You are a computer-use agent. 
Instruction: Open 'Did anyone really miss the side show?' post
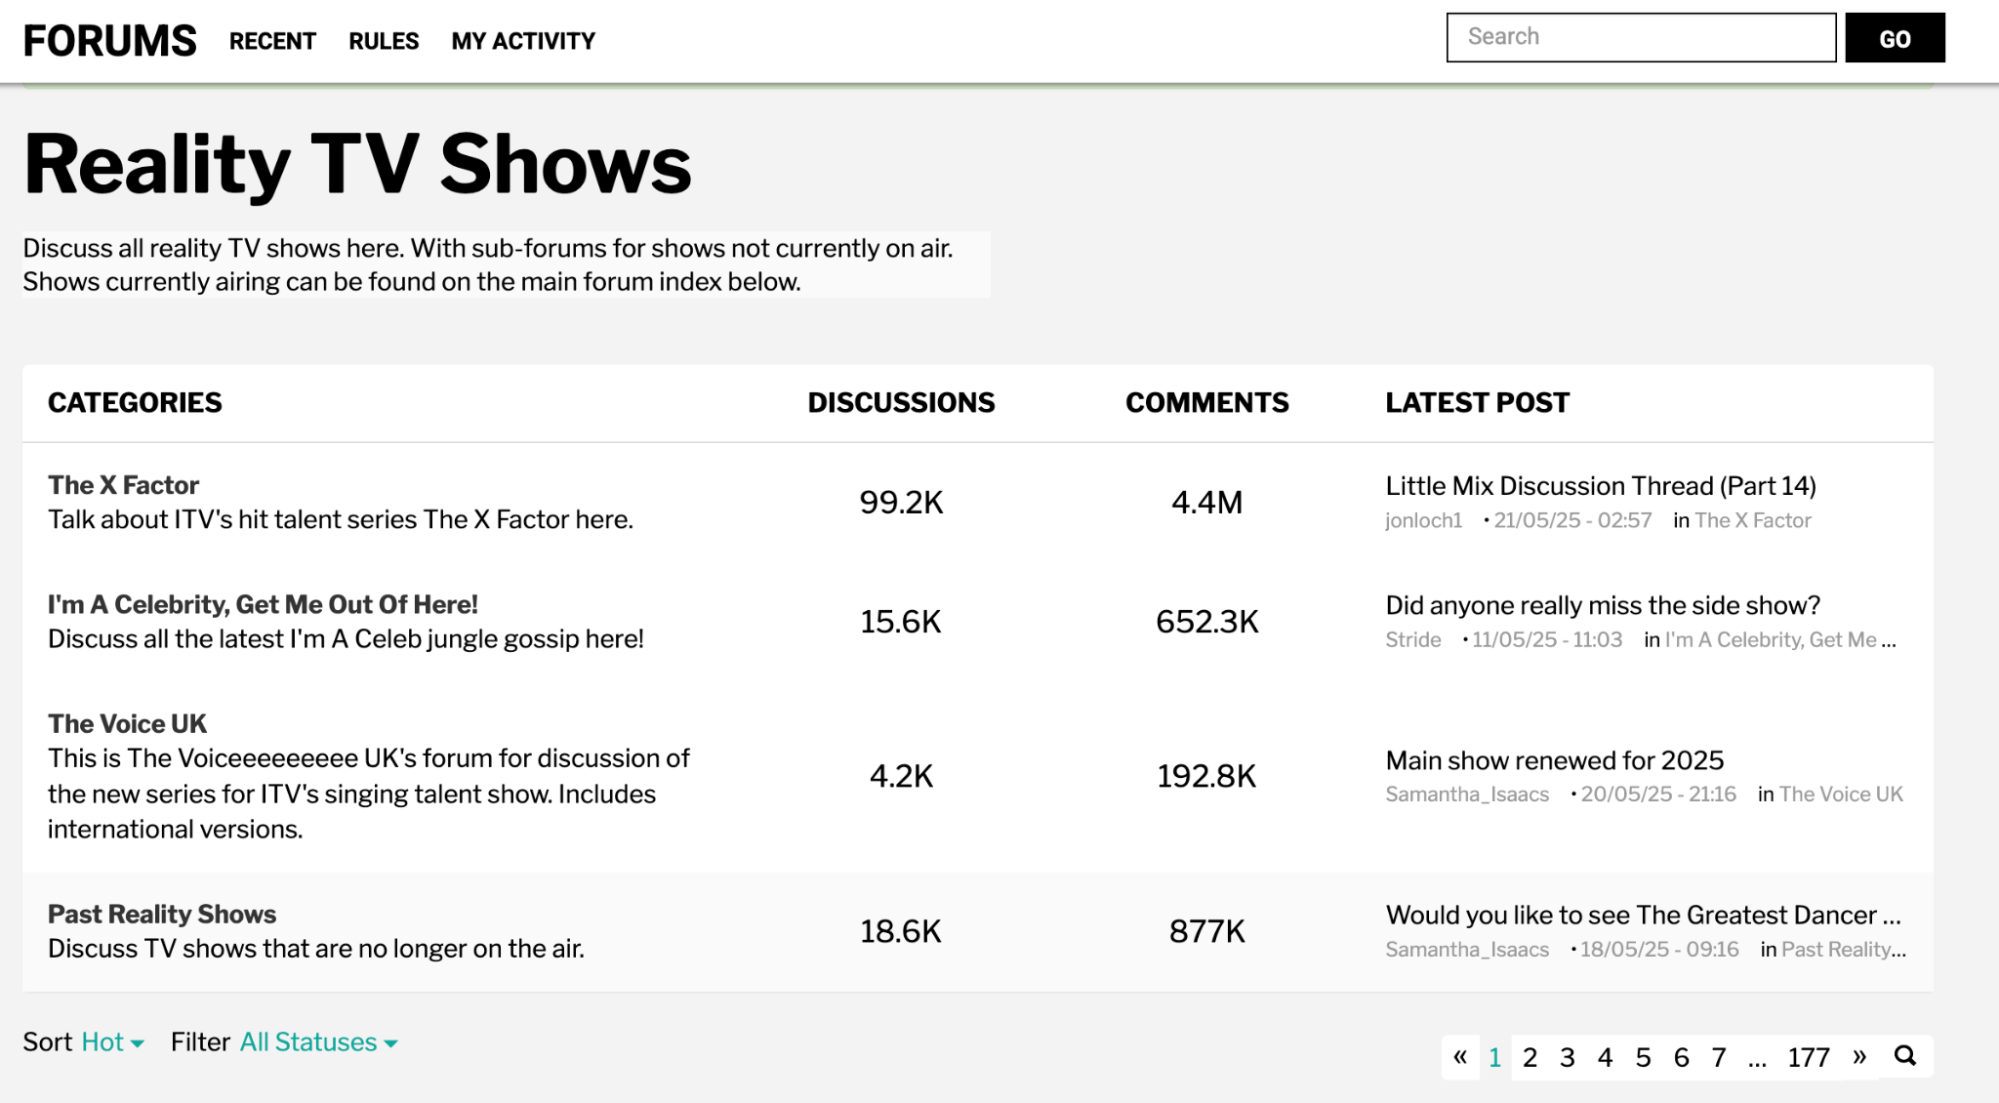1602,605
